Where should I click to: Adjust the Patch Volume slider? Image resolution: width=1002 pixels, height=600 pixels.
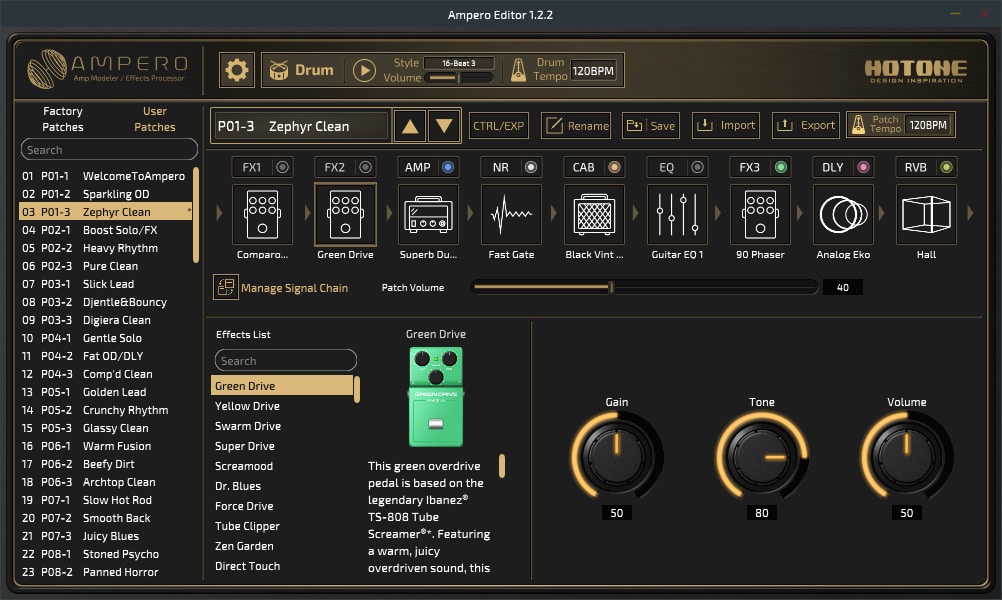coord(645,288)
